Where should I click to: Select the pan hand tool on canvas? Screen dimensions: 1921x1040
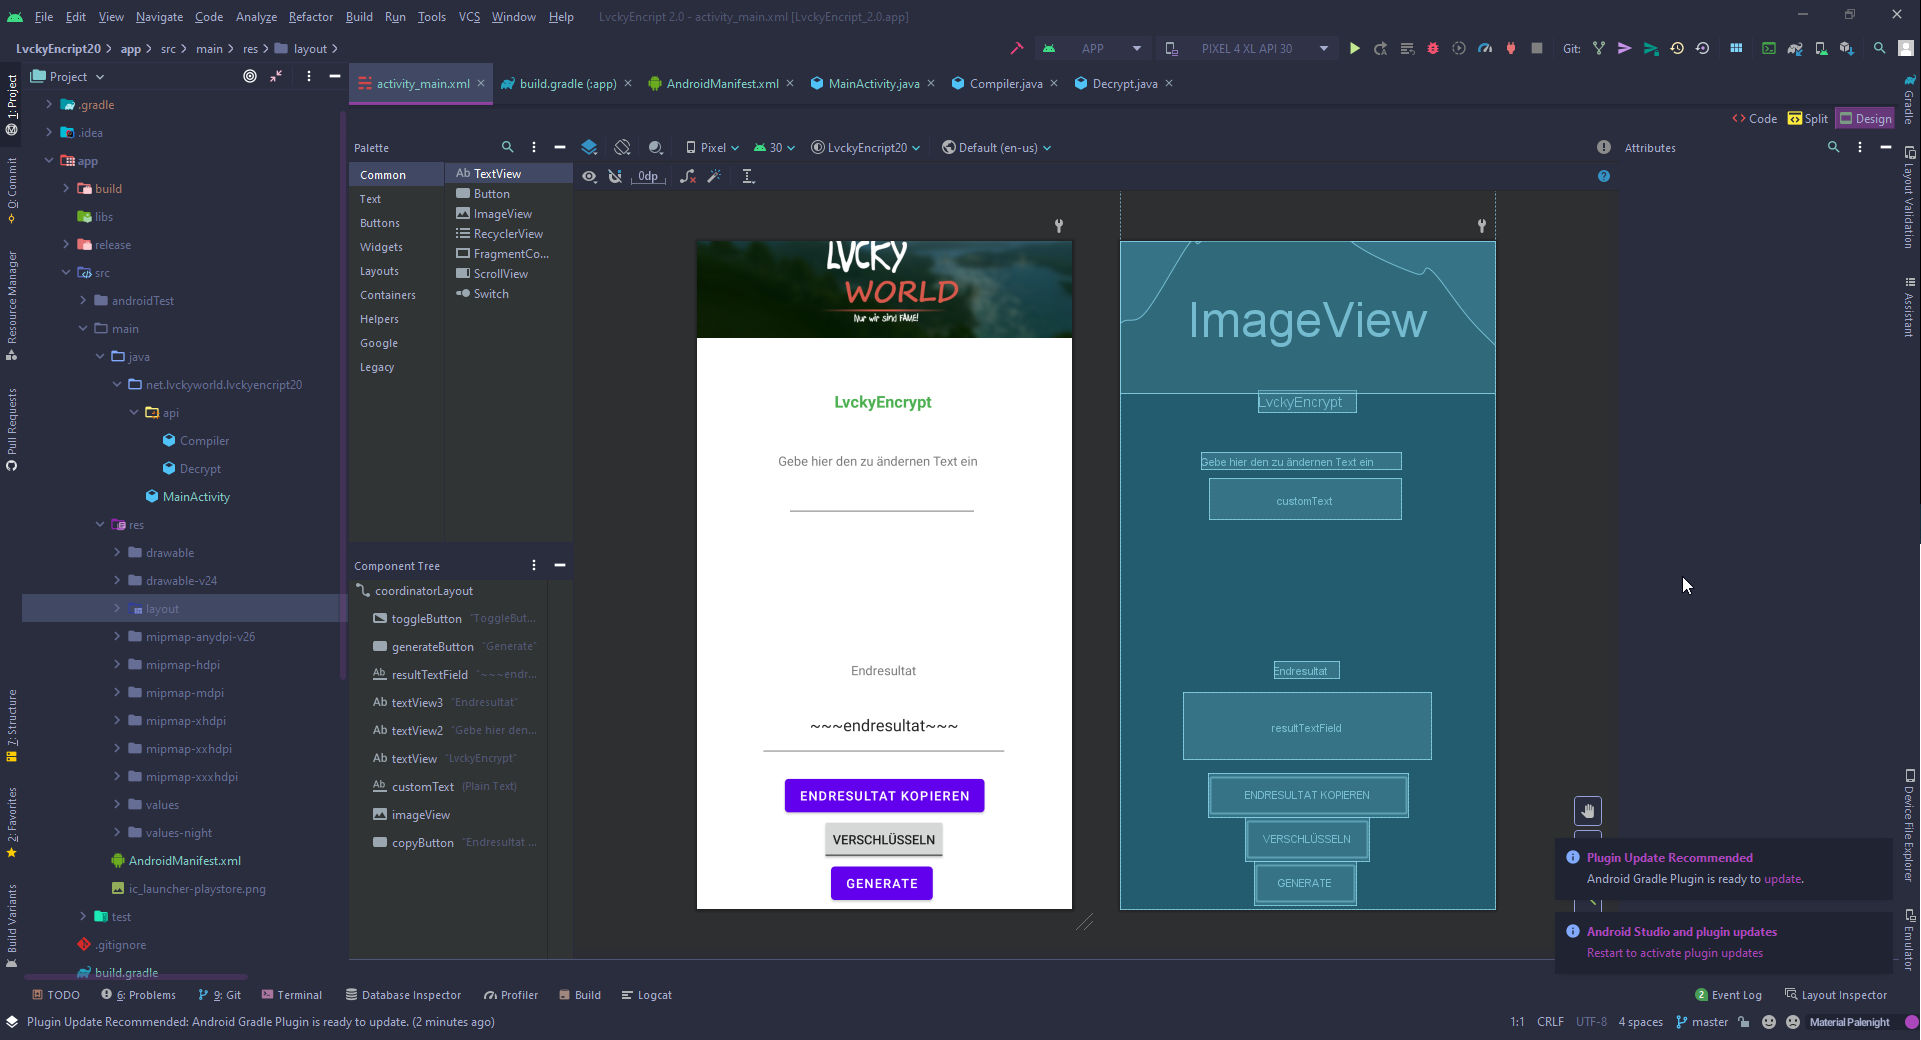[1587, 811]
